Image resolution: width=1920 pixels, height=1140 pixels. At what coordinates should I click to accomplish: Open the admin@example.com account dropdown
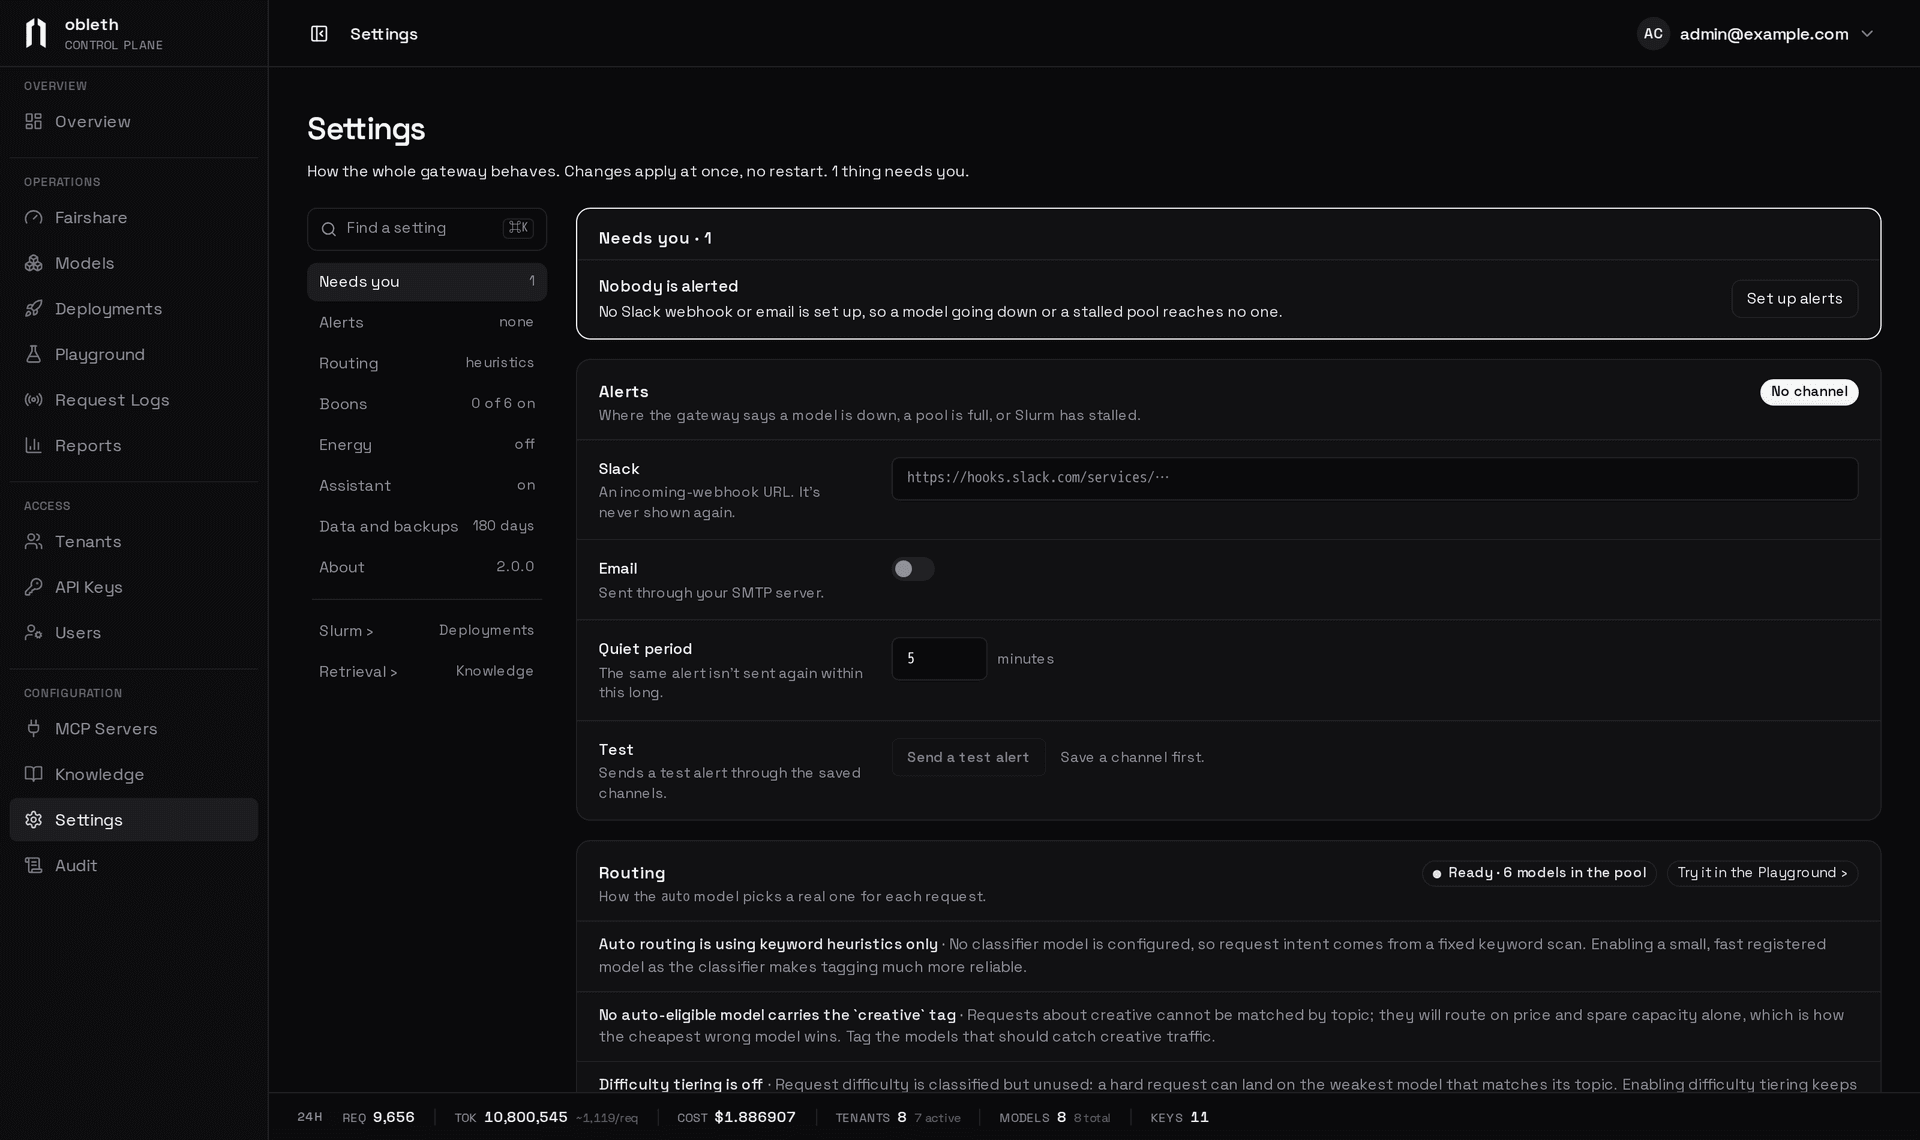coord(1756,34)
